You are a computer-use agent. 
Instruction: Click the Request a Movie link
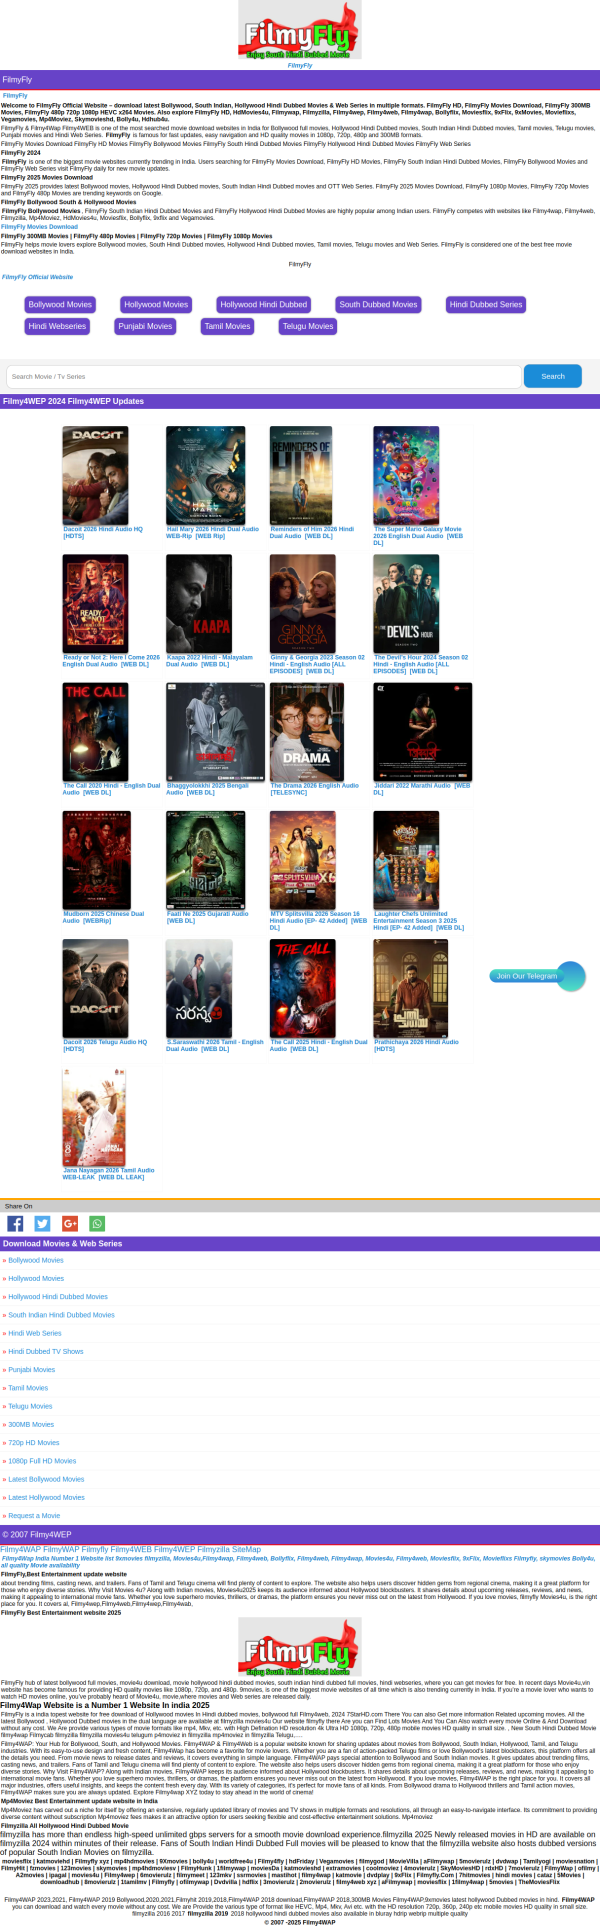pos(34,1515)
